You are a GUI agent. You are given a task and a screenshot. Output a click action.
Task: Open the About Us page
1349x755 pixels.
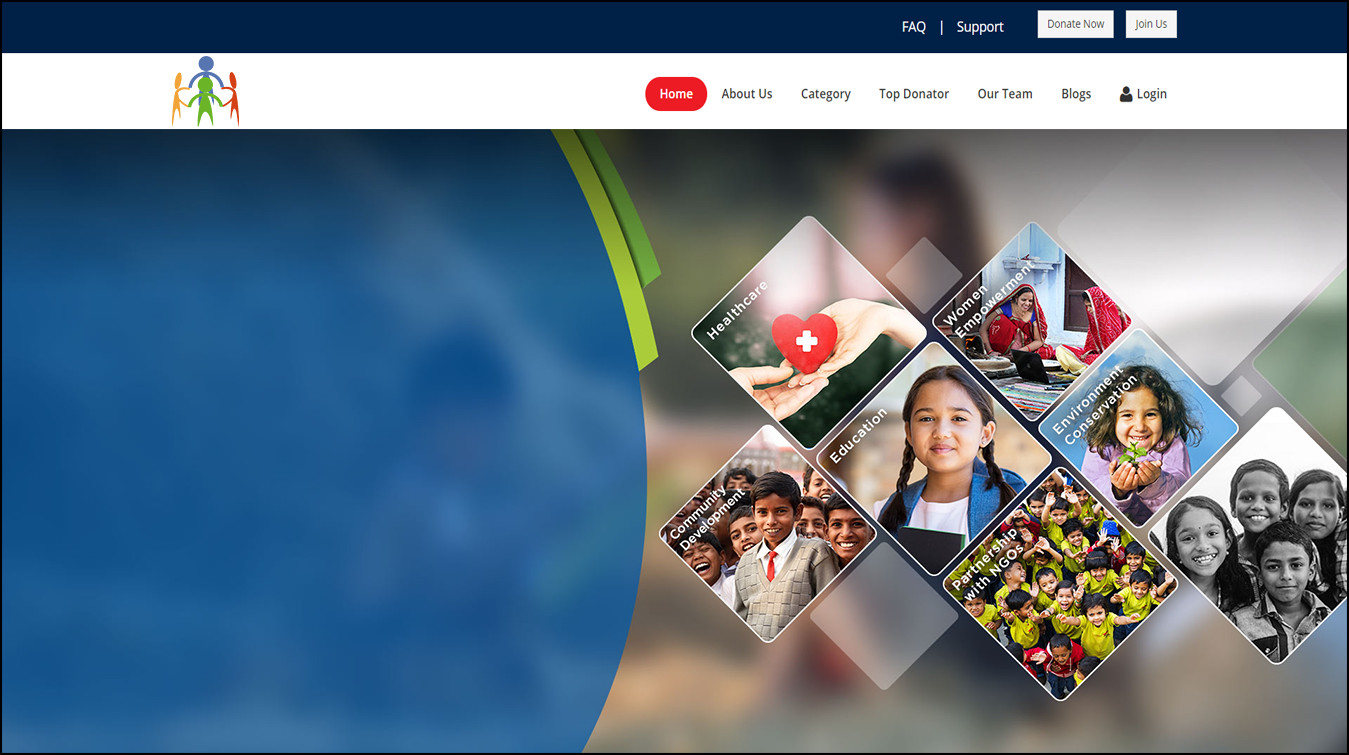pos(746,94)
